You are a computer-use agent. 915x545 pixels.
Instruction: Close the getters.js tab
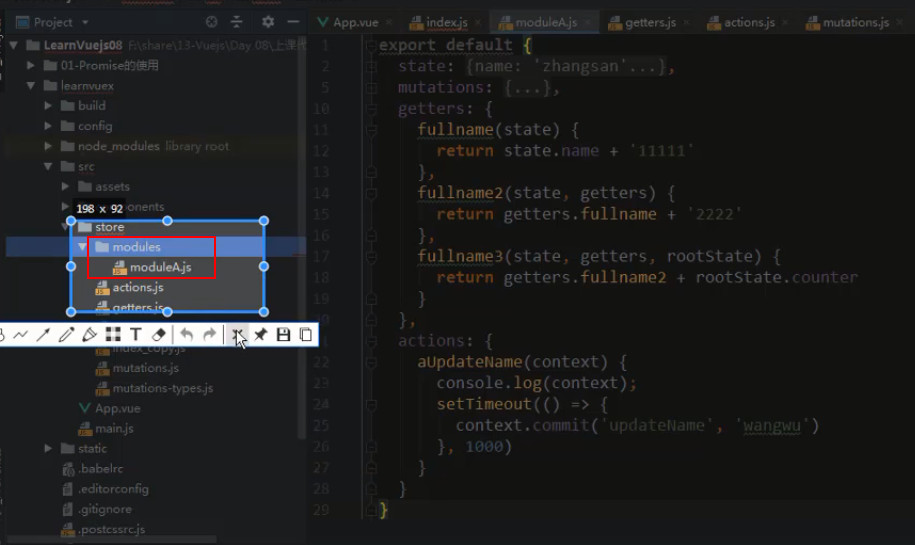tap(686, 23)
